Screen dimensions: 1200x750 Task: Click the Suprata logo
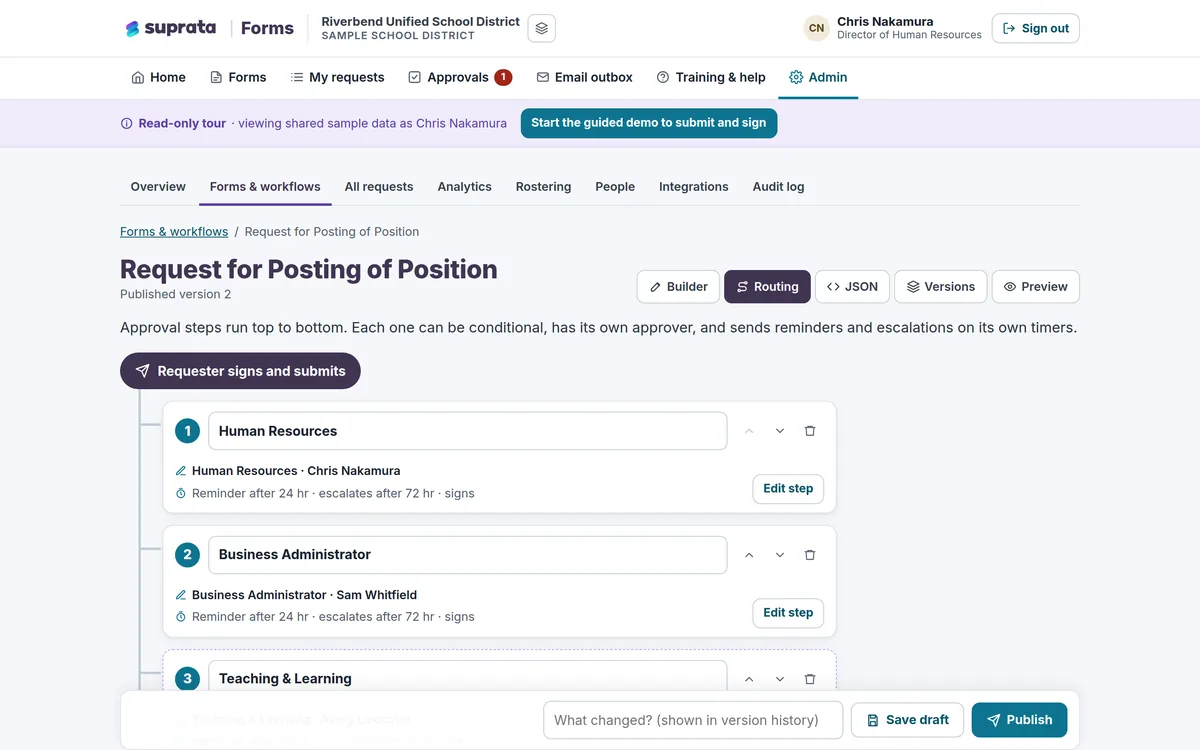coord(171,28)
